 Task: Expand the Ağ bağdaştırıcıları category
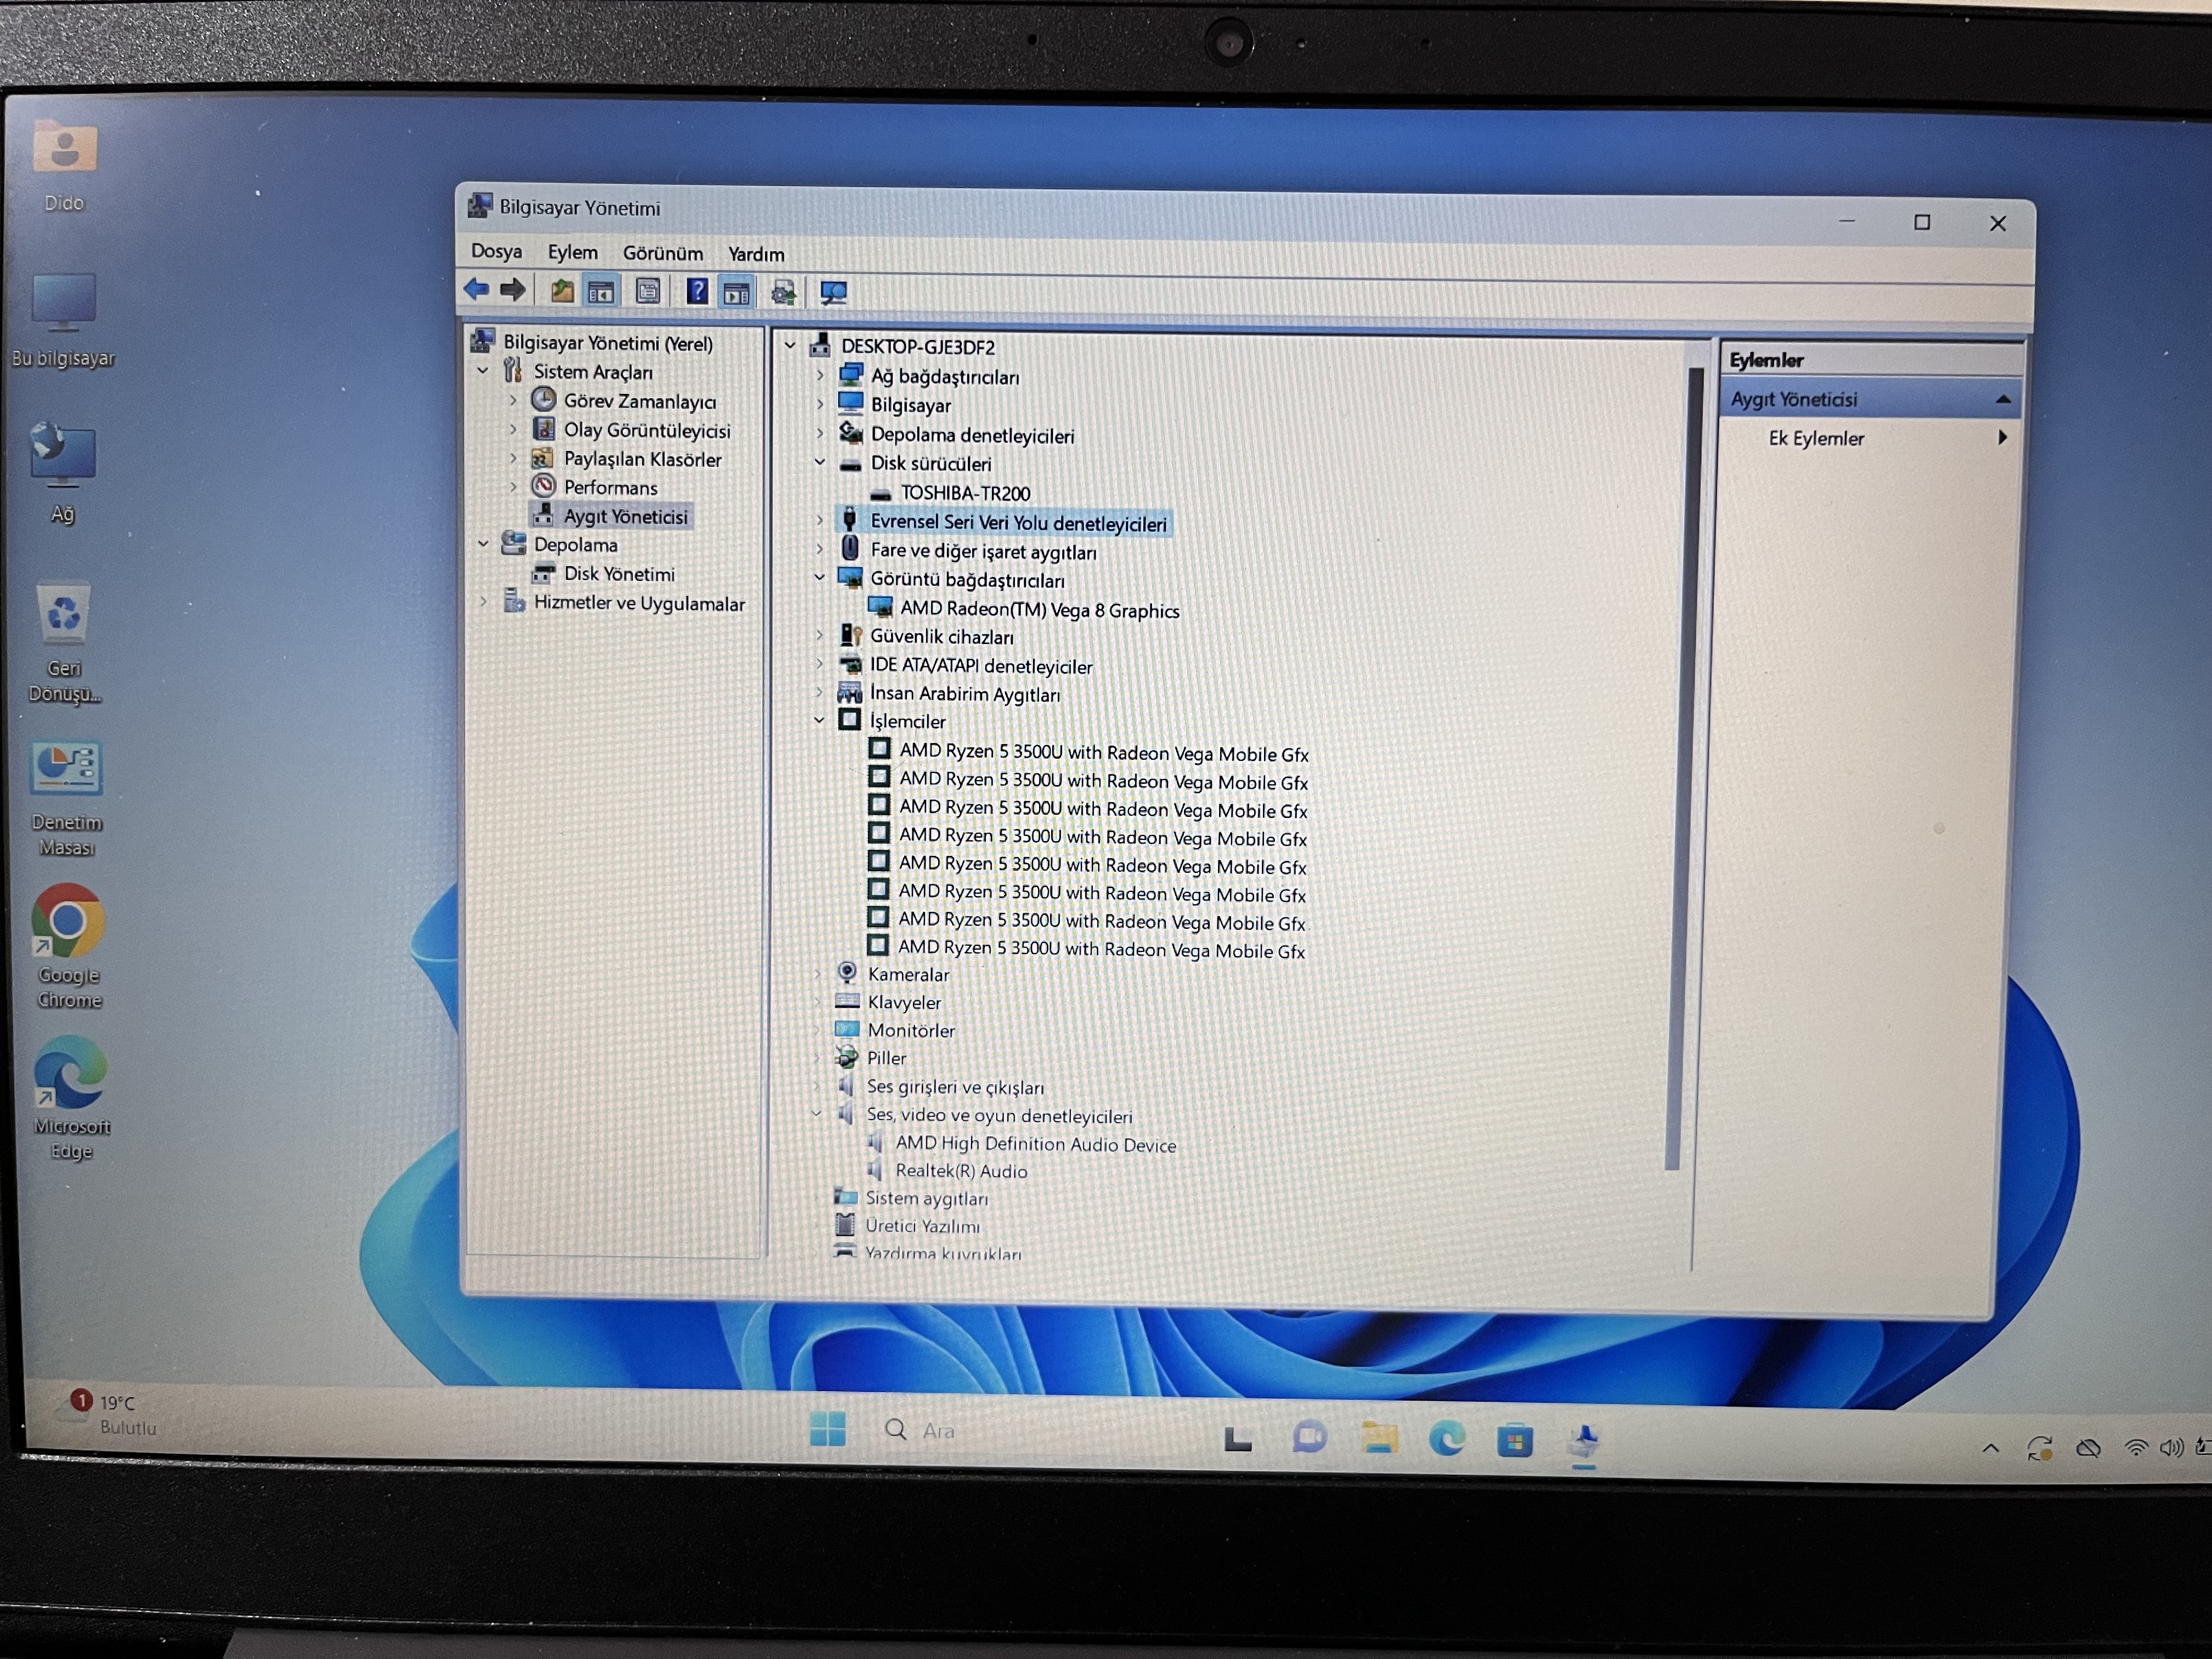coord(820,376)
